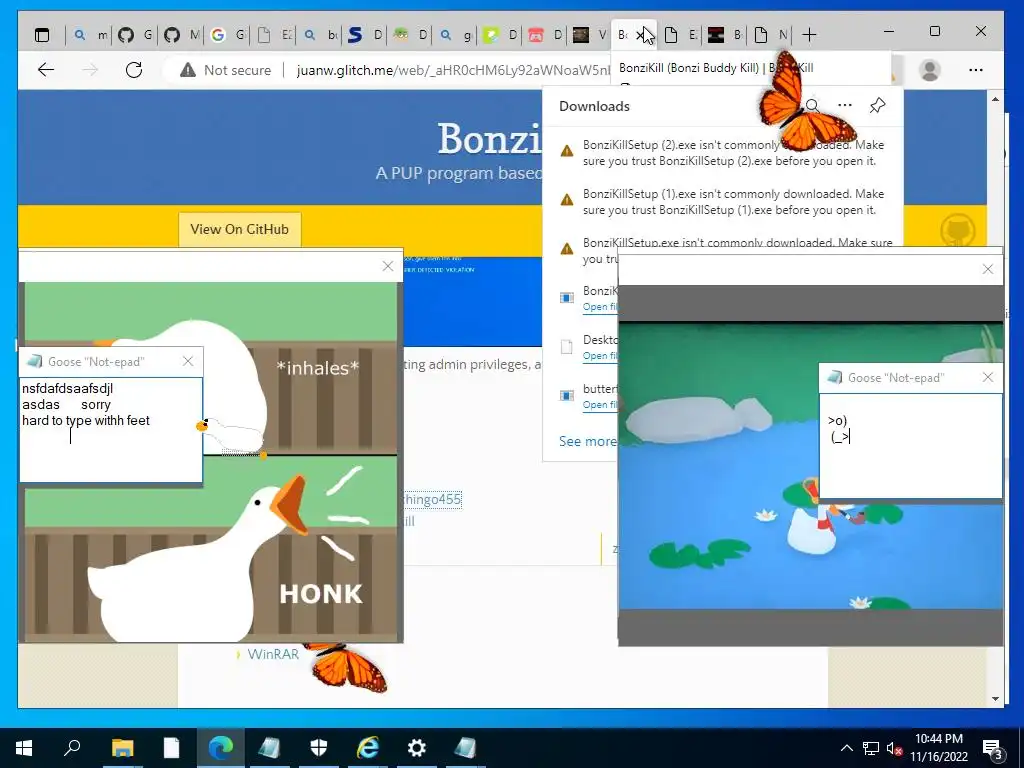Switch to the first search tab labeled m

[x=90, y=35]
